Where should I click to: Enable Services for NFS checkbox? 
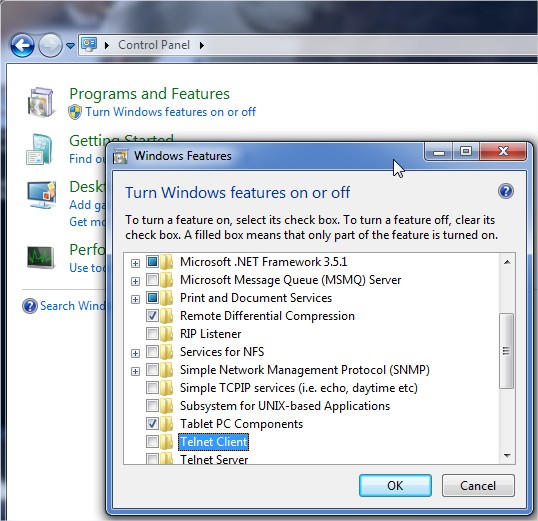tap(152, 351)
